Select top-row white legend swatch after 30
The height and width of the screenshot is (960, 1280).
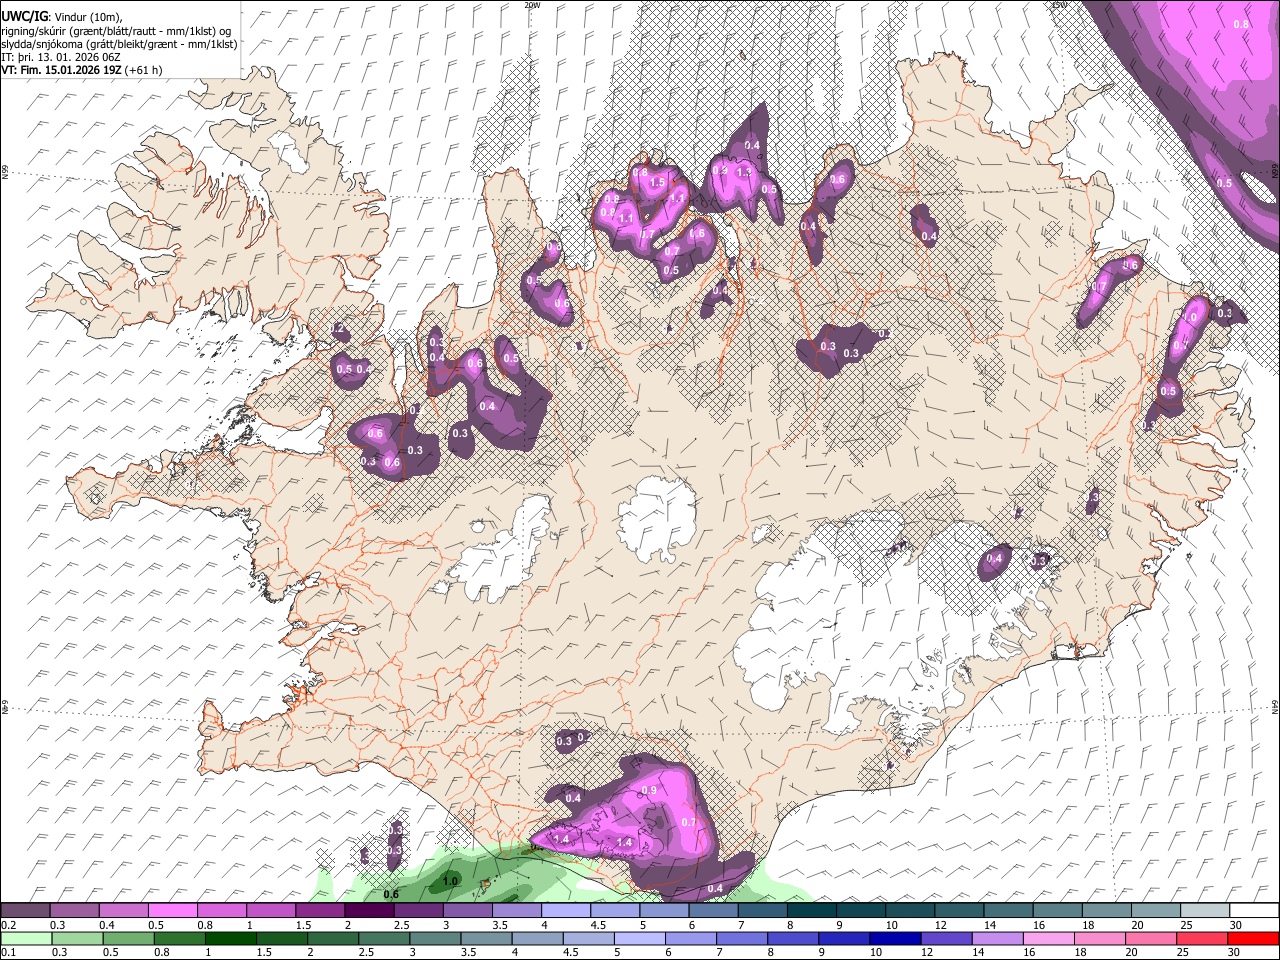(1254, 911)
